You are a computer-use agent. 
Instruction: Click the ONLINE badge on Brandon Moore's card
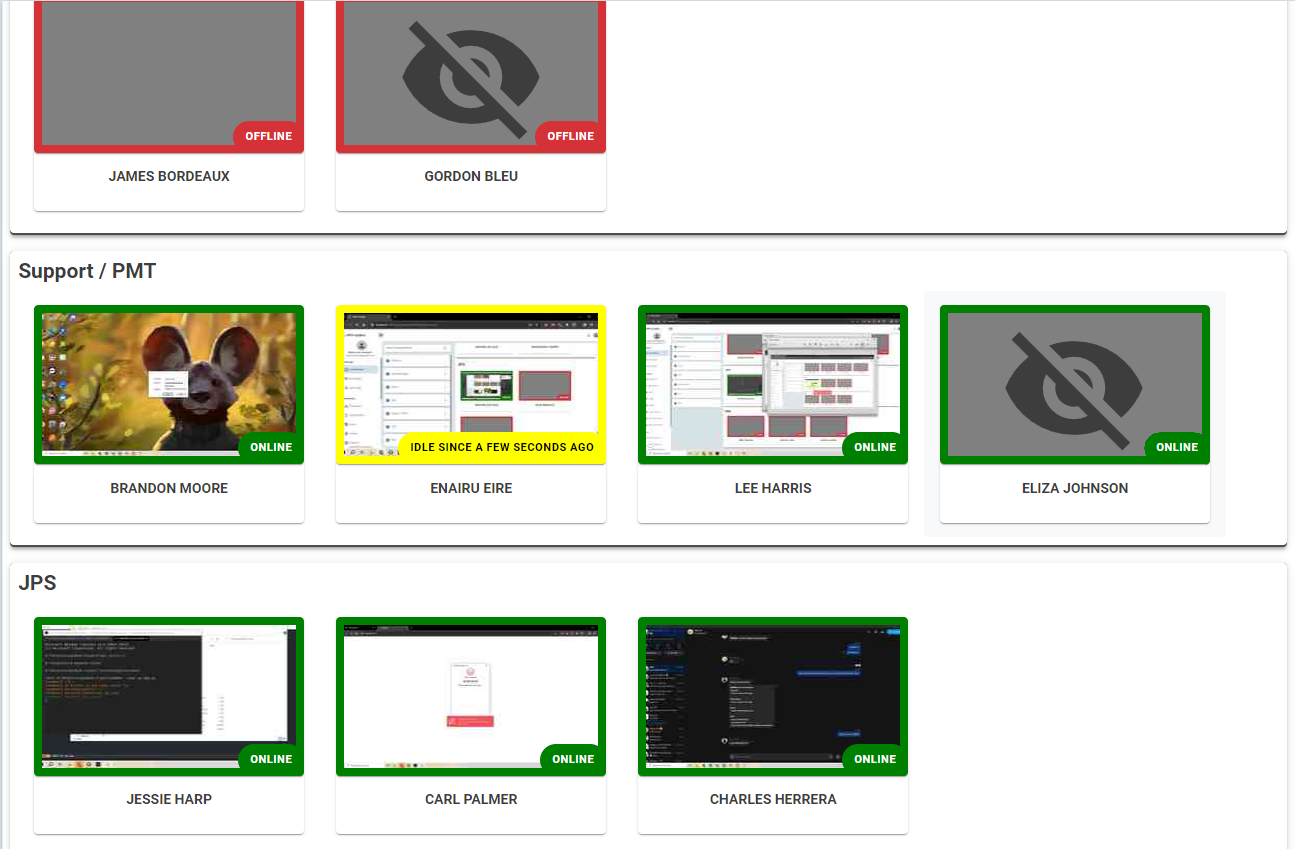click(270, 447)
